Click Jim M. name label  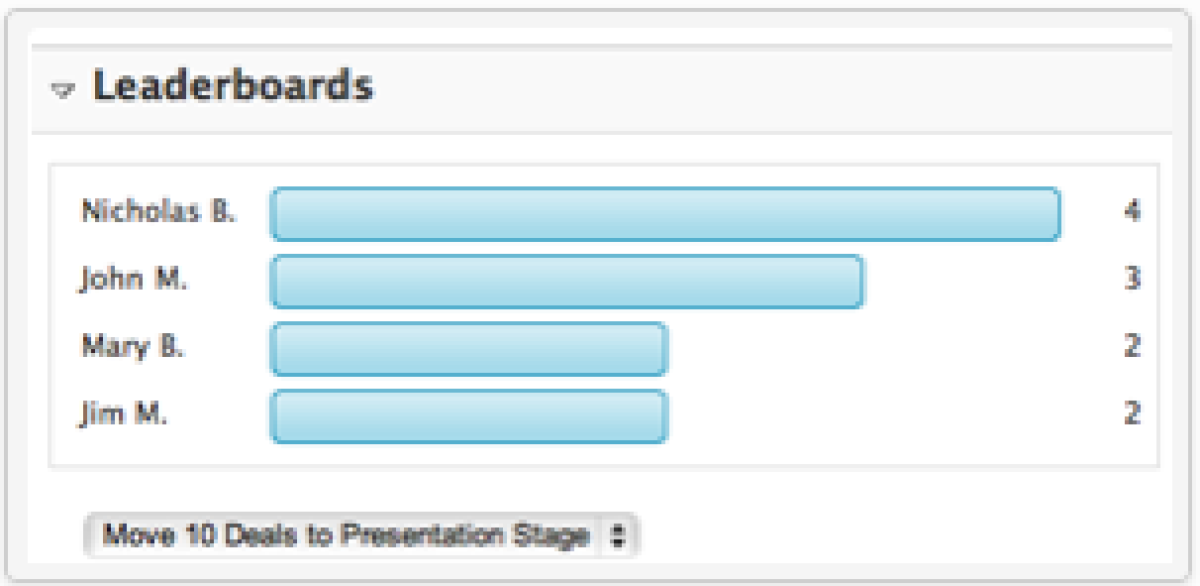click(x=124, y=413)
